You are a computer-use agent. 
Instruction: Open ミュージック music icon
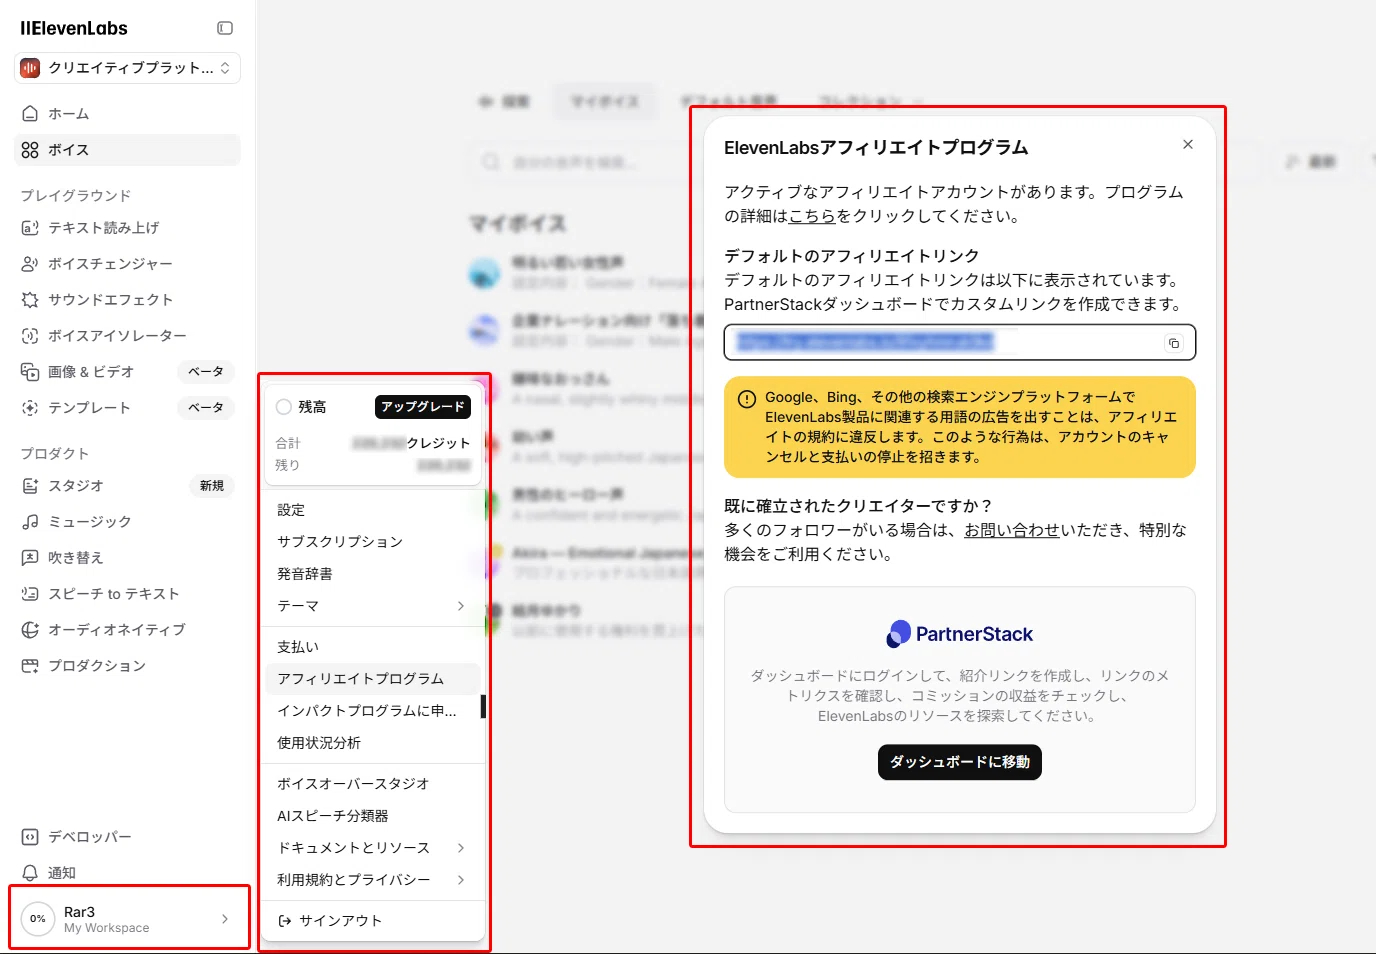point(30,522)
